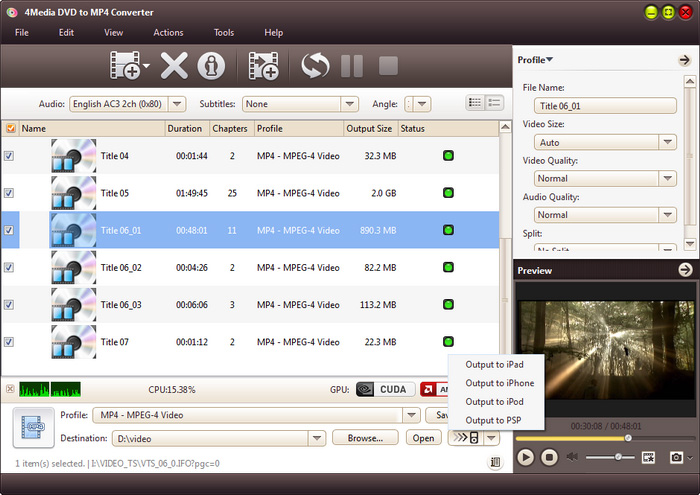Image resolution: width=700 pixels, height=495 pixels.
Task: Click the Add Profile film icon
Action: tap(263, 67)
